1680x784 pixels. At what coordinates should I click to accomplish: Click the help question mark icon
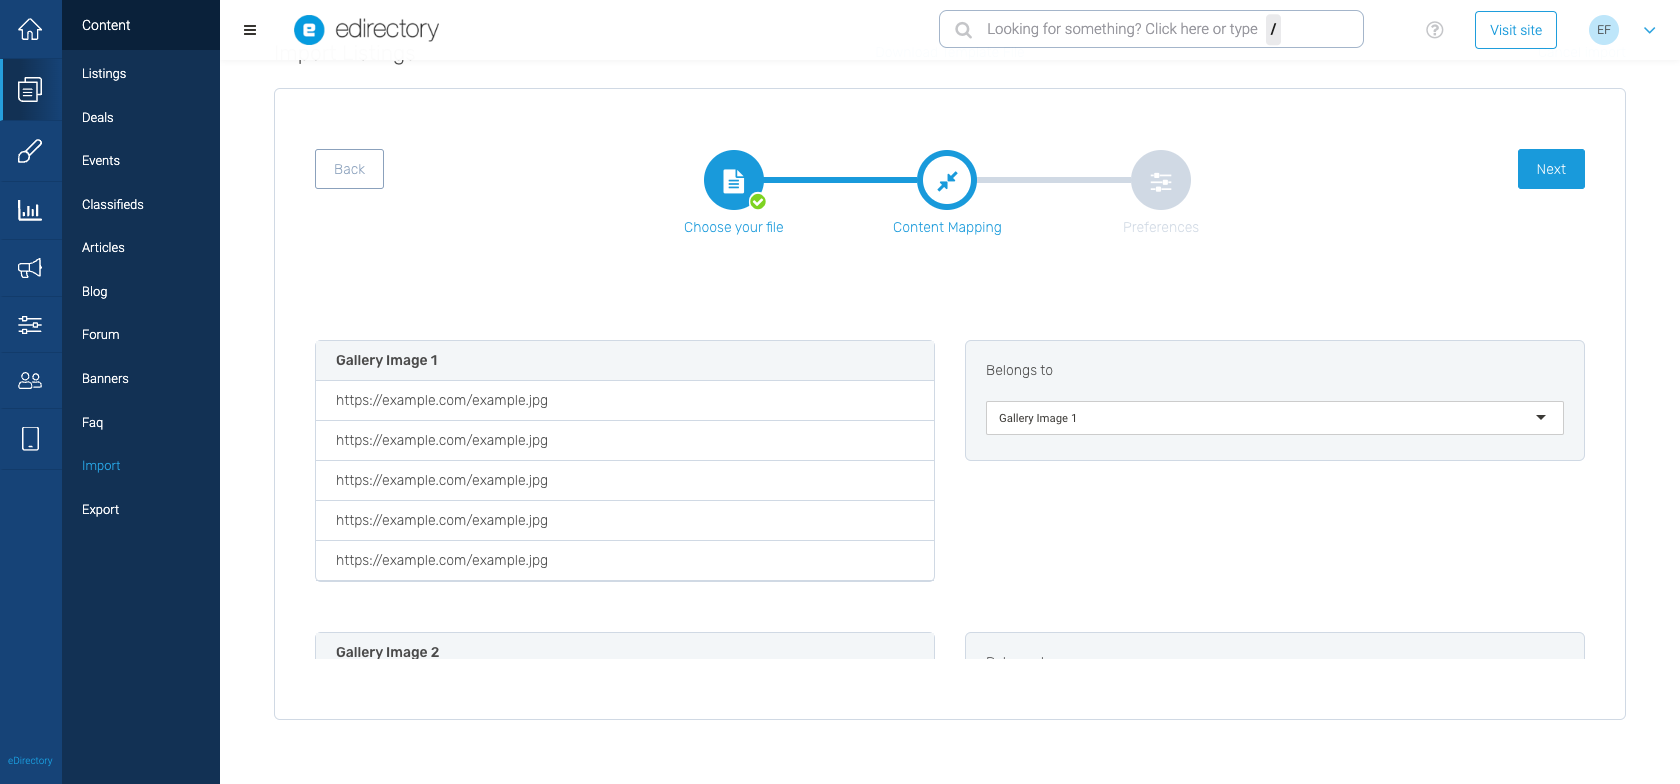[x=1434, y=30]
